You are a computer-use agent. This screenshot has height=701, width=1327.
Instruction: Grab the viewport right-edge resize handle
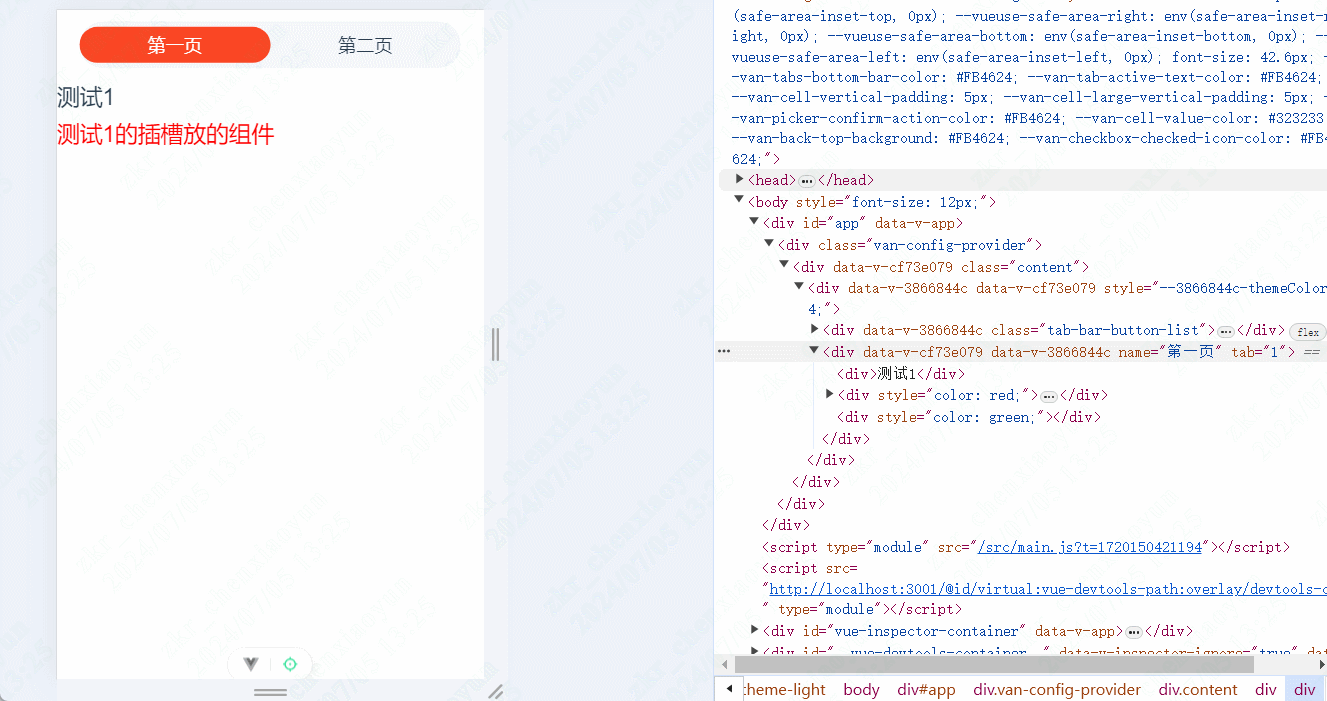tap(496, 344)
